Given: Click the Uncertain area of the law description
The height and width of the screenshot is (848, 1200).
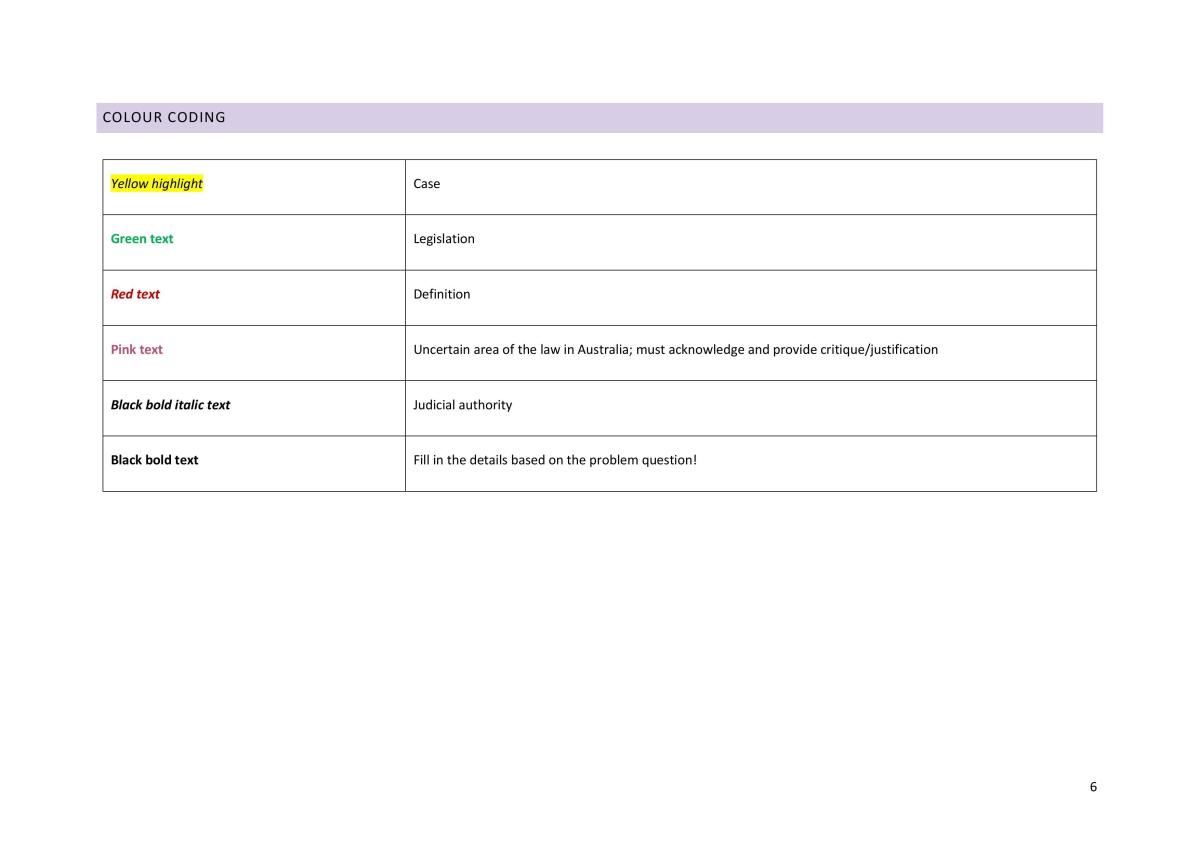Looking at the screenshot, I should coord(675,350).
